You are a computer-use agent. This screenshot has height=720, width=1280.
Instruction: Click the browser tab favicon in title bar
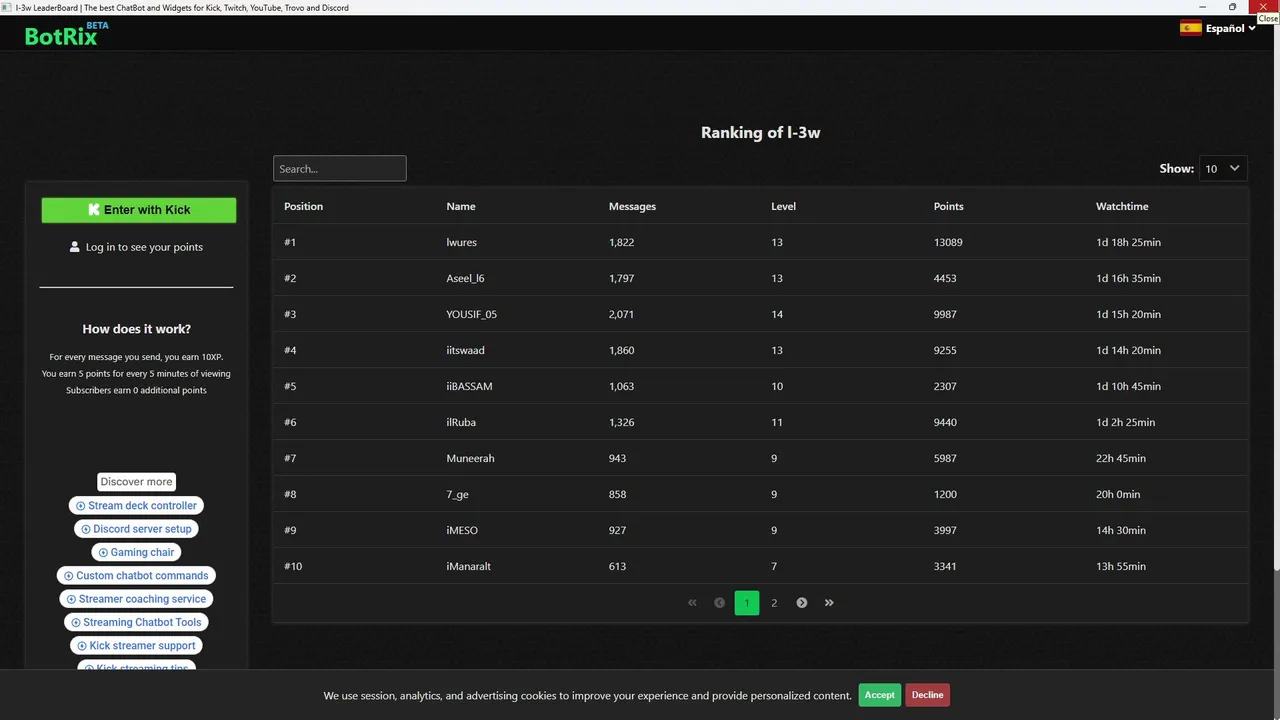coord(7,7)
